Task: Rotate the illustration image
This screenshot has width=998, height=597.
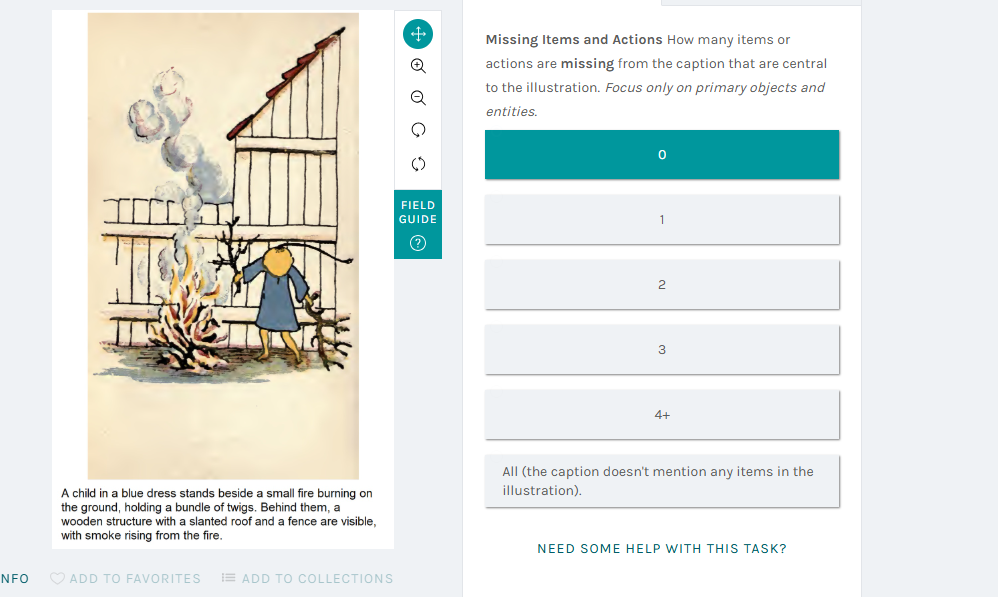Action: coord(418,130)
